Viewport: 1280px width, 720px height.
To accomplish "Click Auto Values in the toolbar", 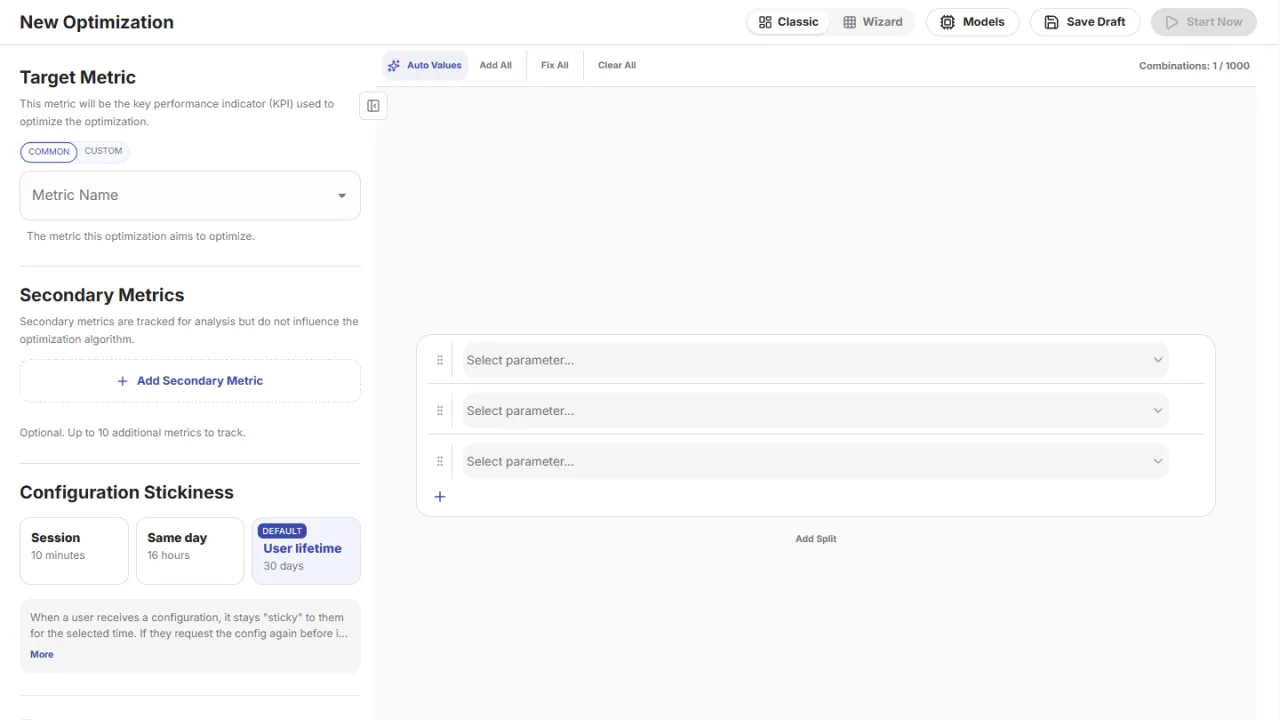I will [x=425, y=66].
